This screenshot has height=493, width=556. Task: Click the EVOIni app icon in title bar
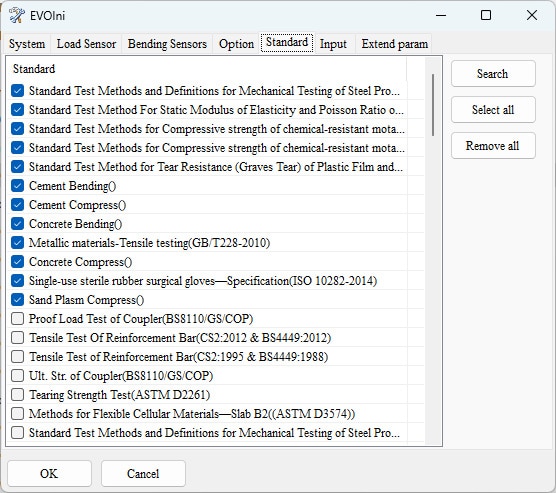(x=17, y=15)
